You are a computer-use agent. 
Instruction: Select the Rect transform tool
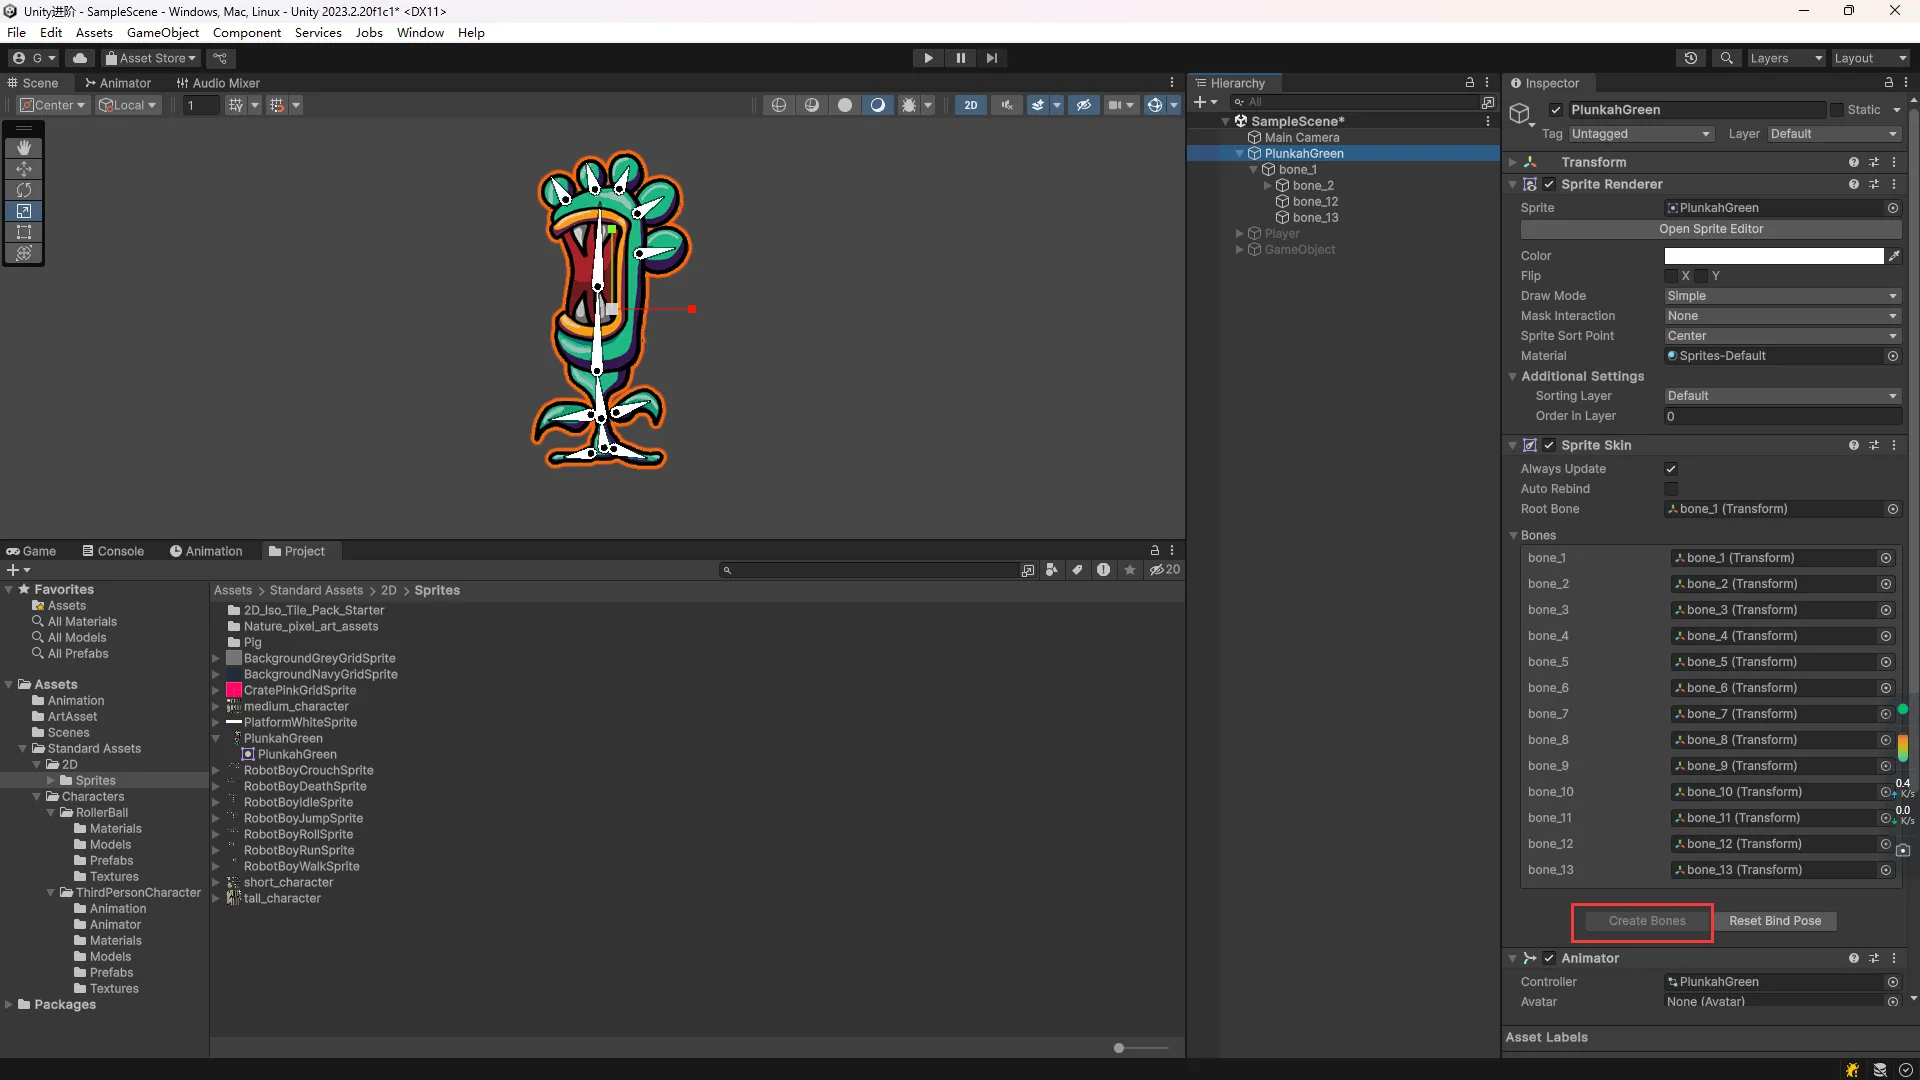pos(24,232)
